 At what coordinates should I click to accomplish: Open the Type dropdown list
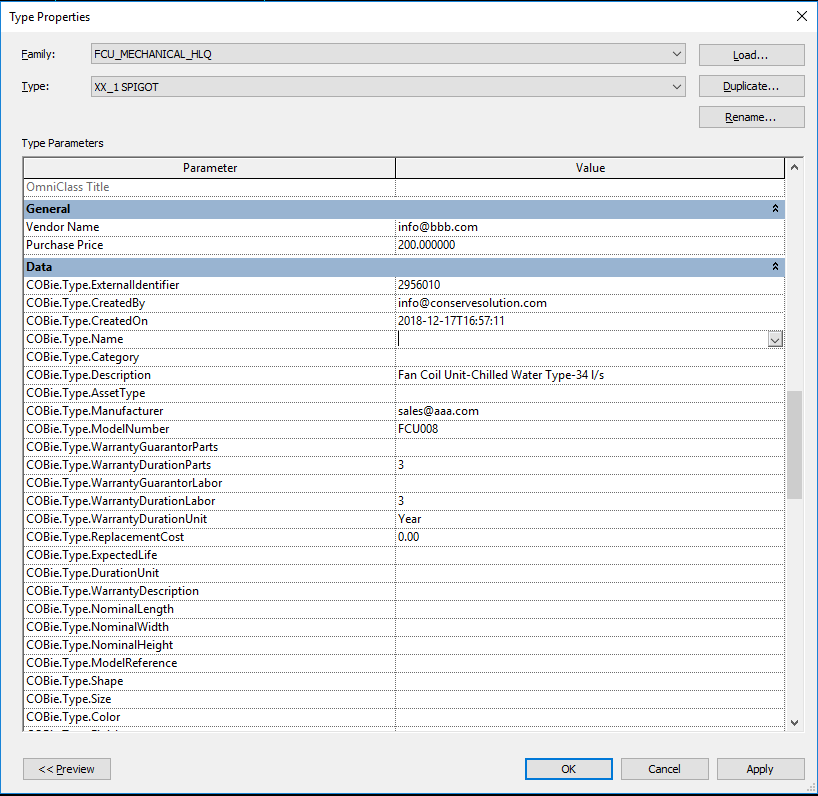coord(677,87)
